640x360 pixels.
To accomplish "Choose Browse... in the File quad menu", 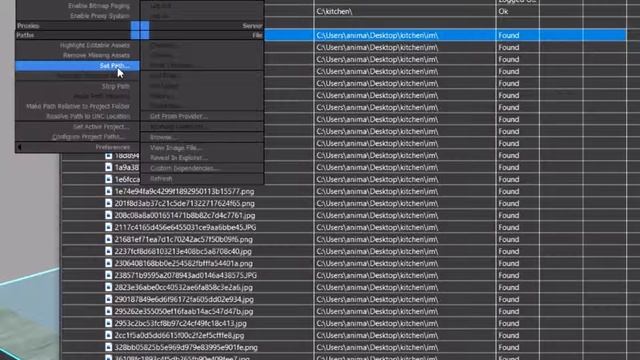I will (163, 137).
